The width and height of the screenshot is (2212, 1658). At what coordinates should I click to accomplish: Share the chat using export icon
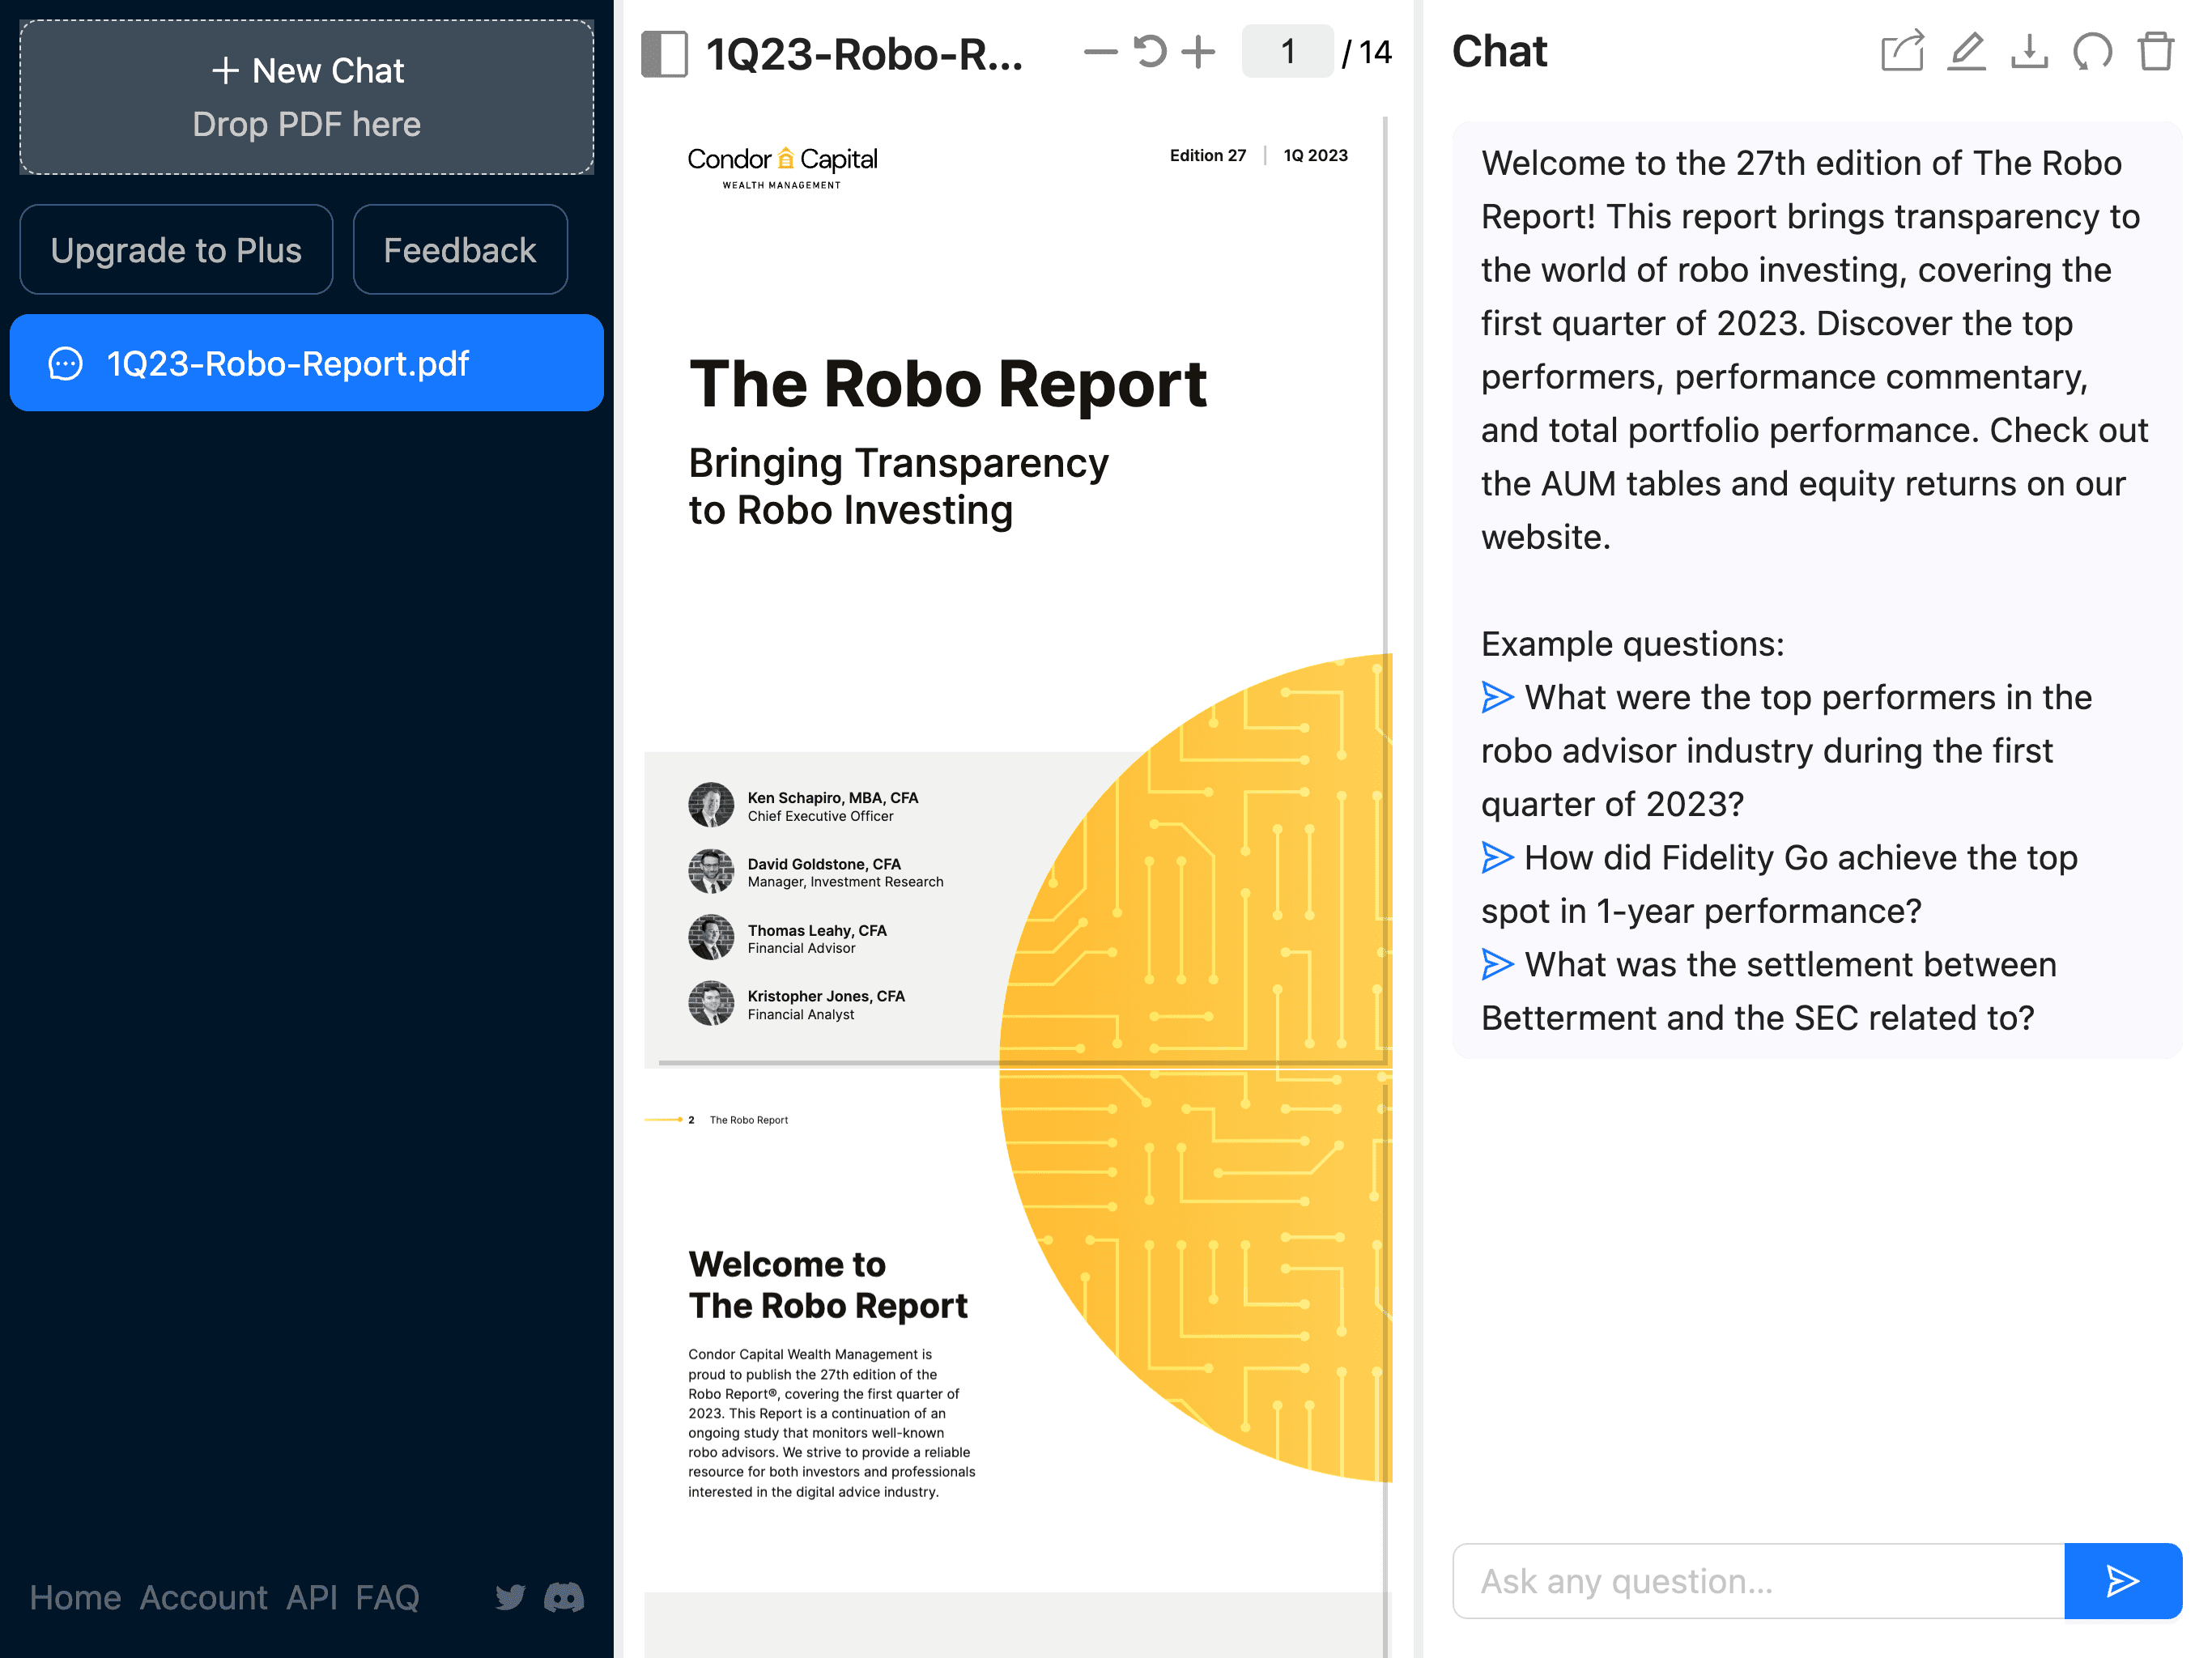pos(1901,52)
